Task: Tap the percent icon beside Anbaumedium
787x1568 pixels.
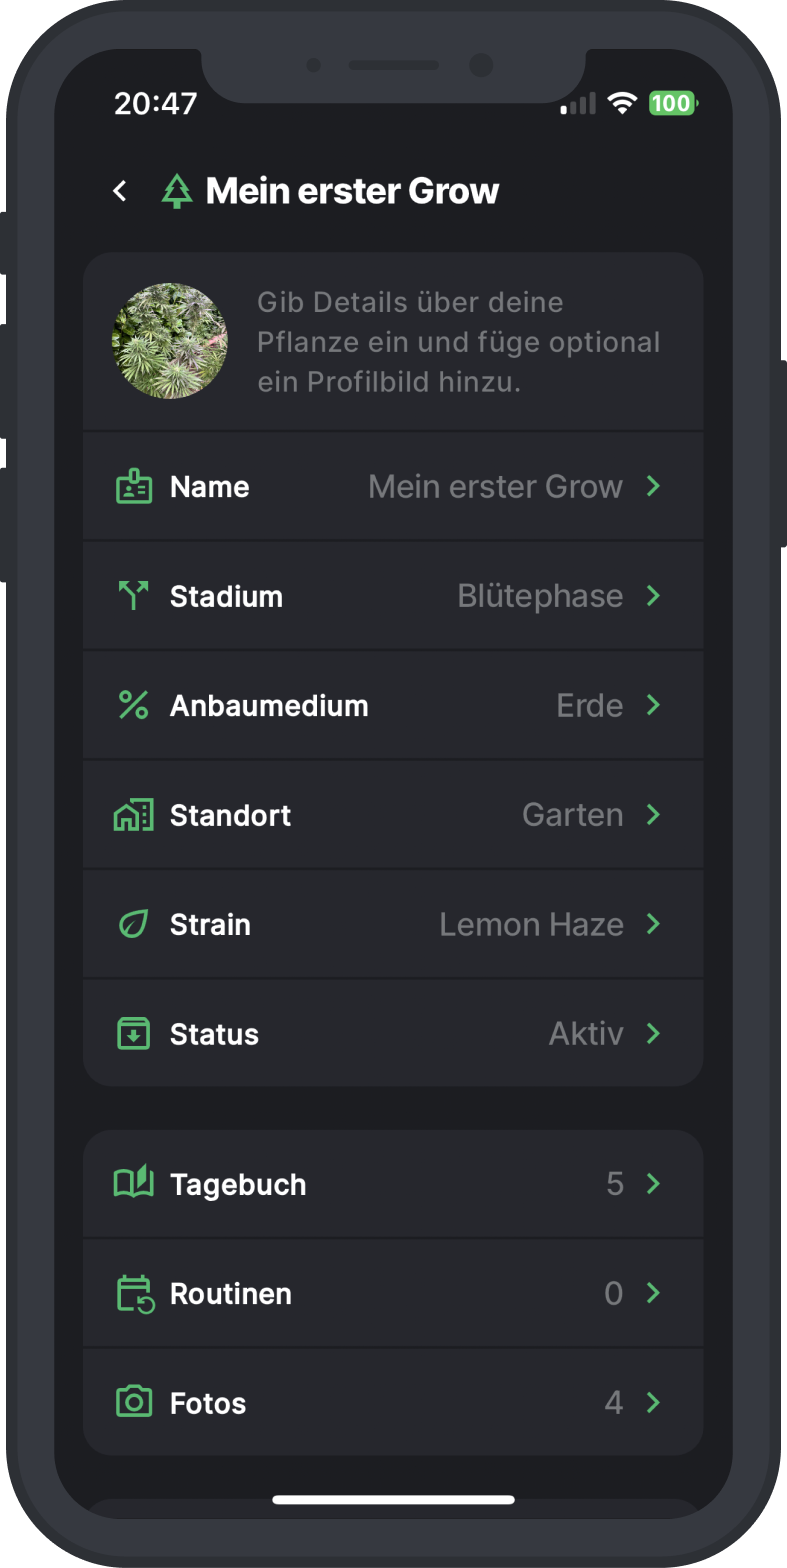Action: click(134, 705)
